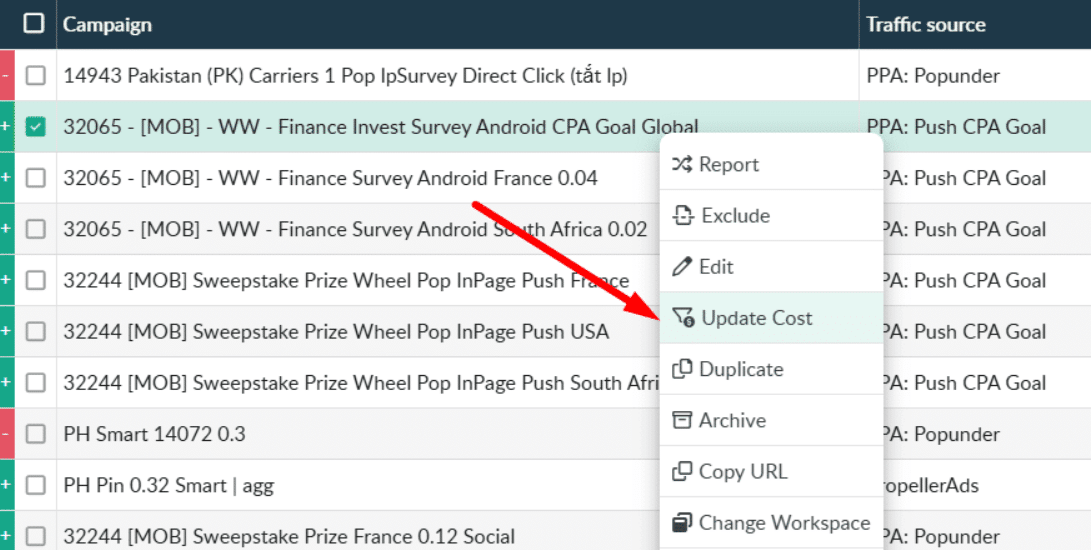Viewport: 1091px width, 550px height.
Task: Collapse the red minus beside PH Smart 14072
Action: (x=6, y=434)
